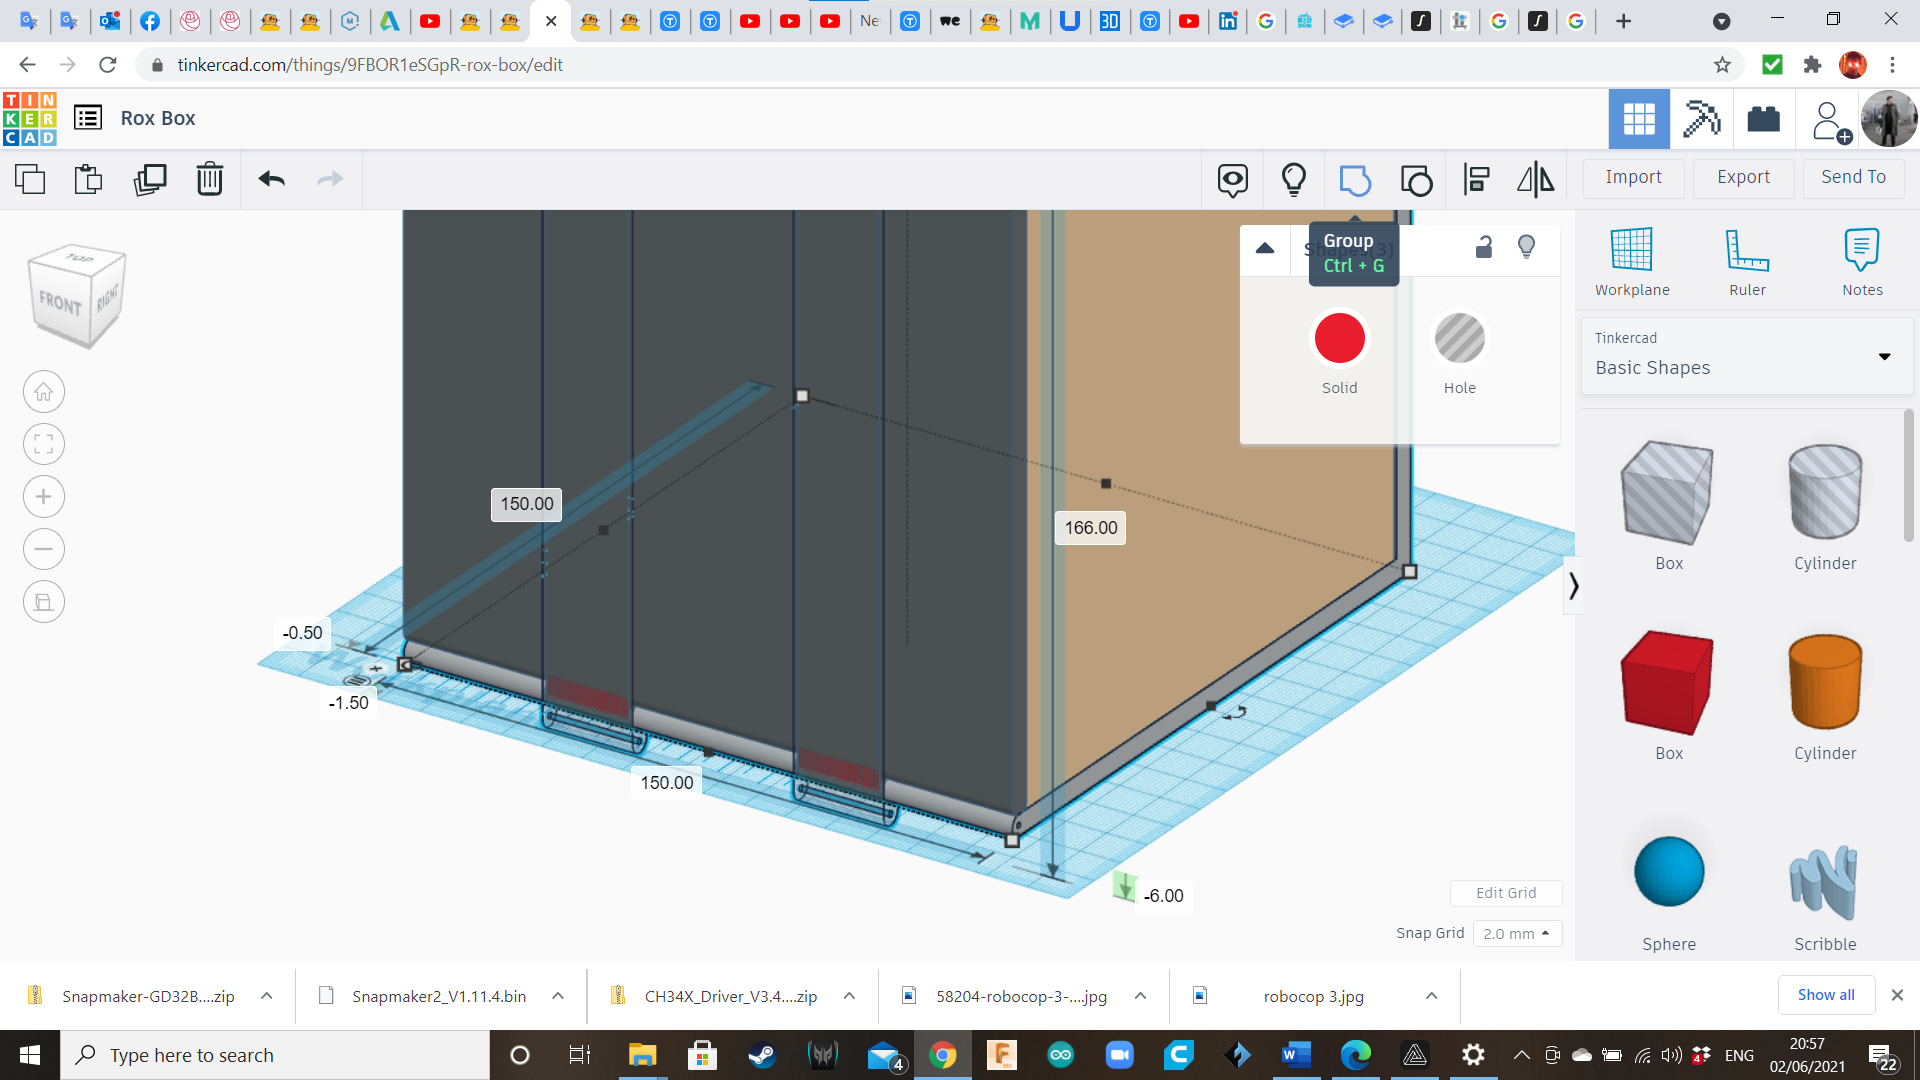Open Snap Grid size dropdown
This screenshot has width=1920, height=1080.
[1517, 933]
